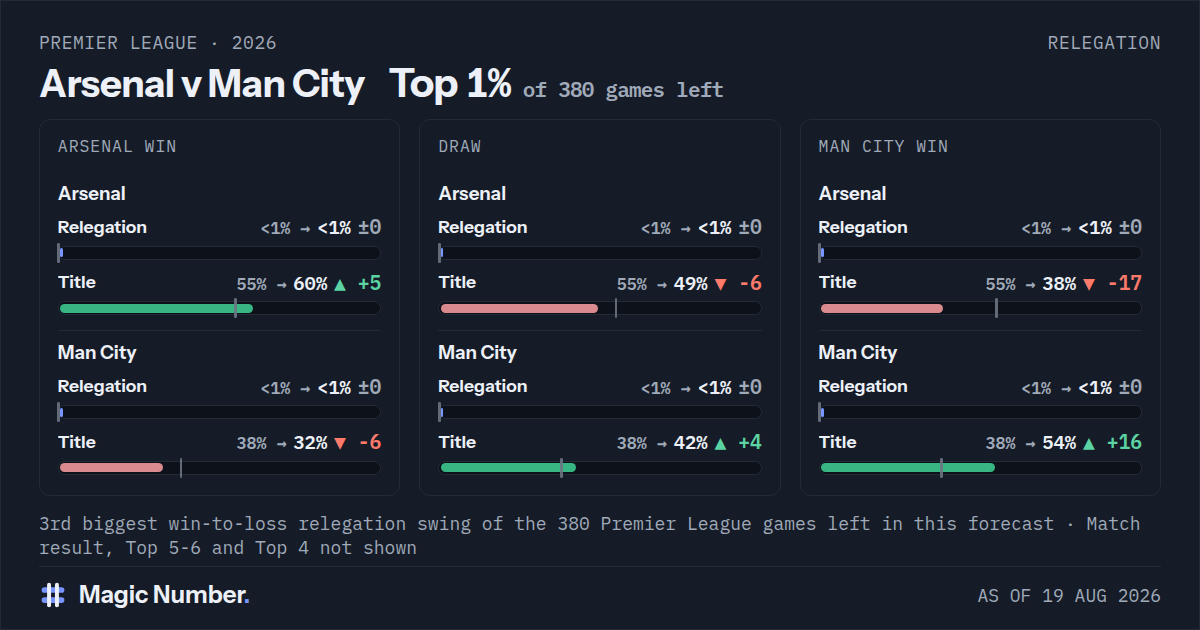1200x630 pixels.
Task: Click red down arrow beside Arsenal 49% title
Action: coord(720,284)
